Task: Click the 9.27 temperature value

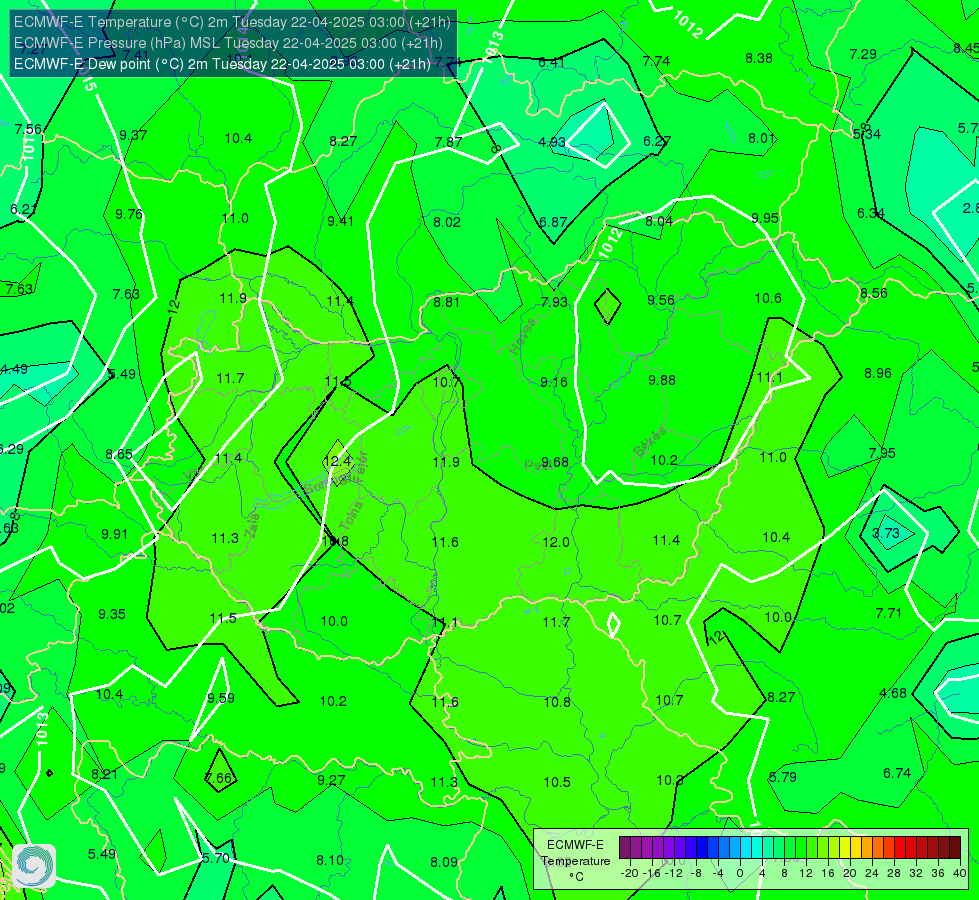Action: tap(330, 781)
